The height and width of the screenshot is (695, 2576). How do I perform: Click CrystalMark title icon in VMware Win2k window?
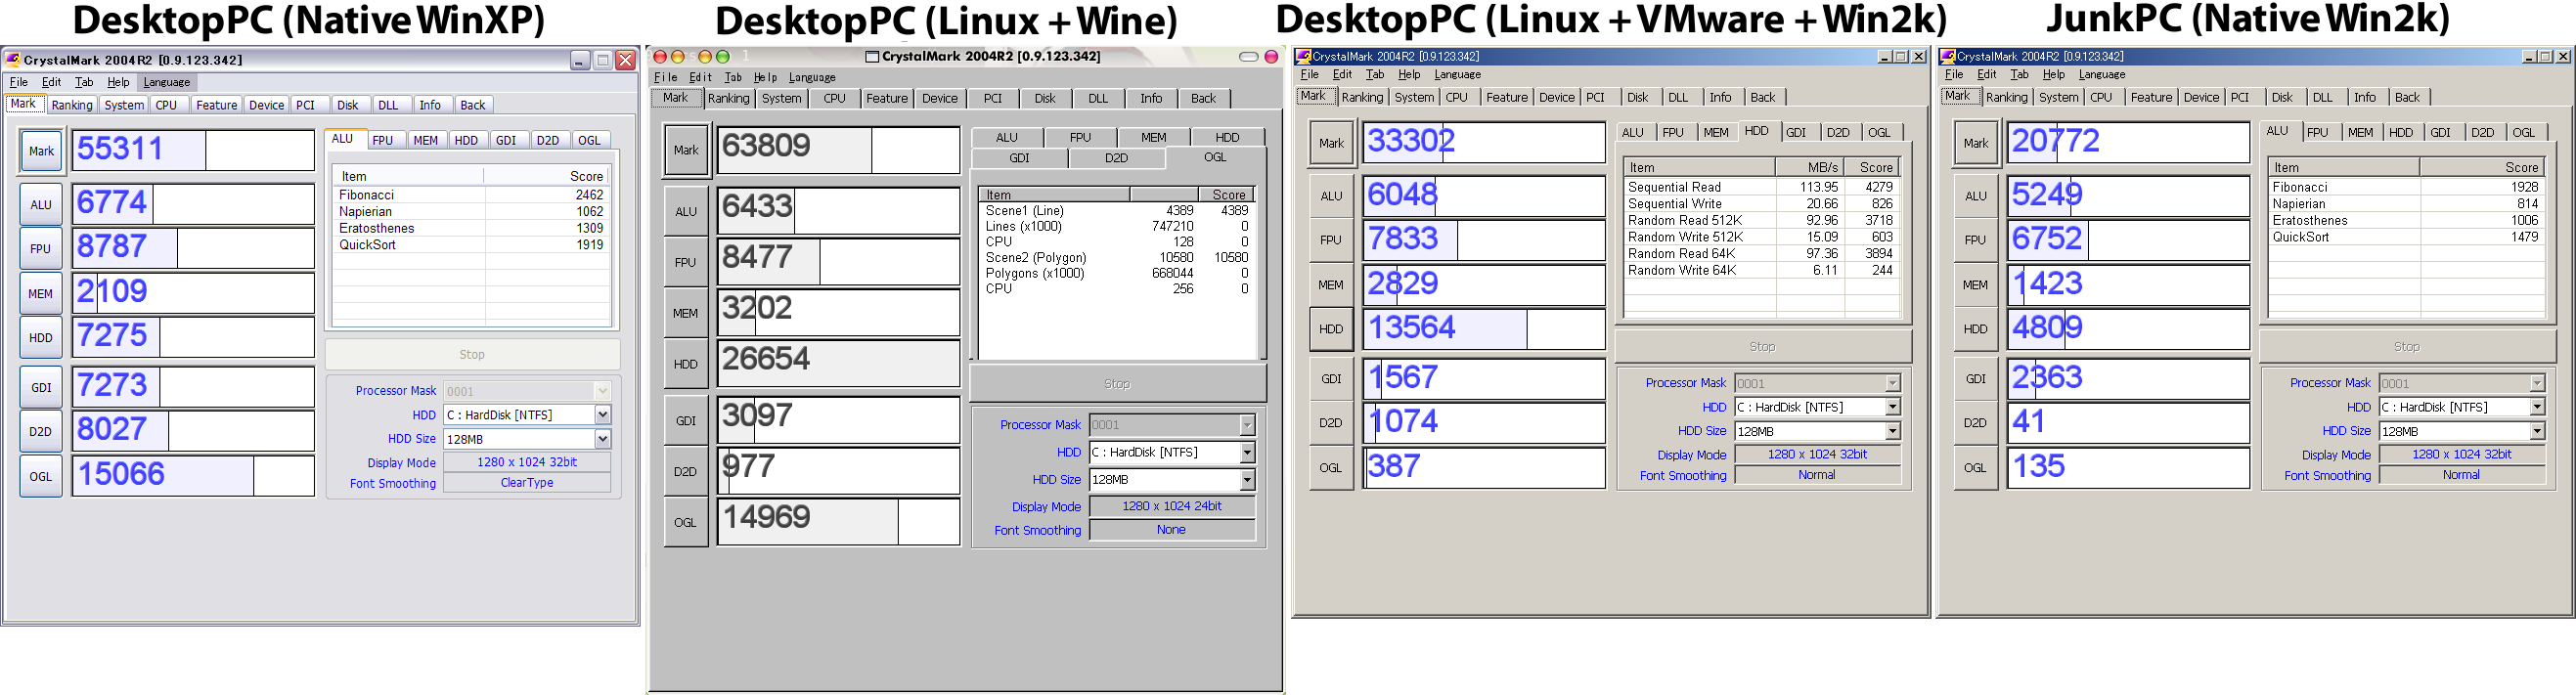[x=1303, y=56]
